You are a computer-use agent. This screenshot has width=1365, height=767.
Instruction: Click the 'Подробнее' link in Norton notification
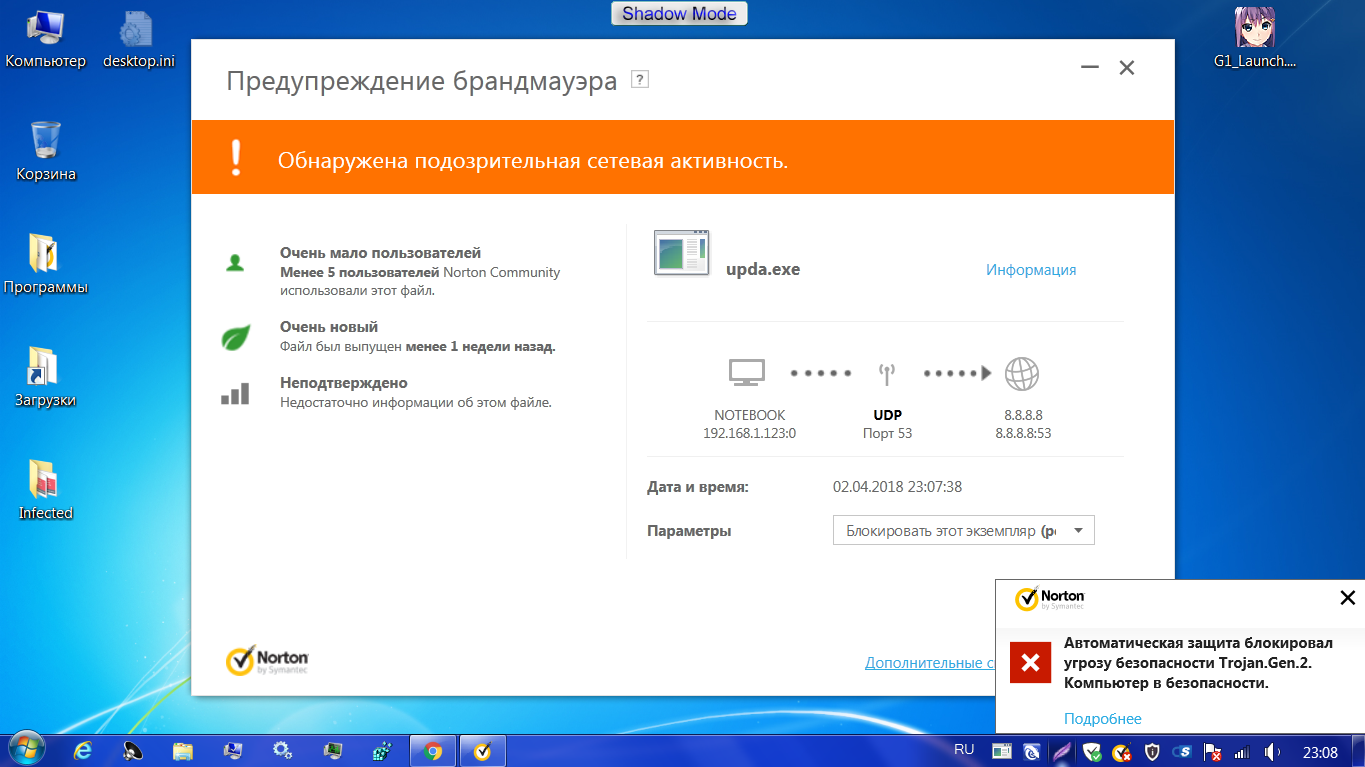coord(1103,719)
